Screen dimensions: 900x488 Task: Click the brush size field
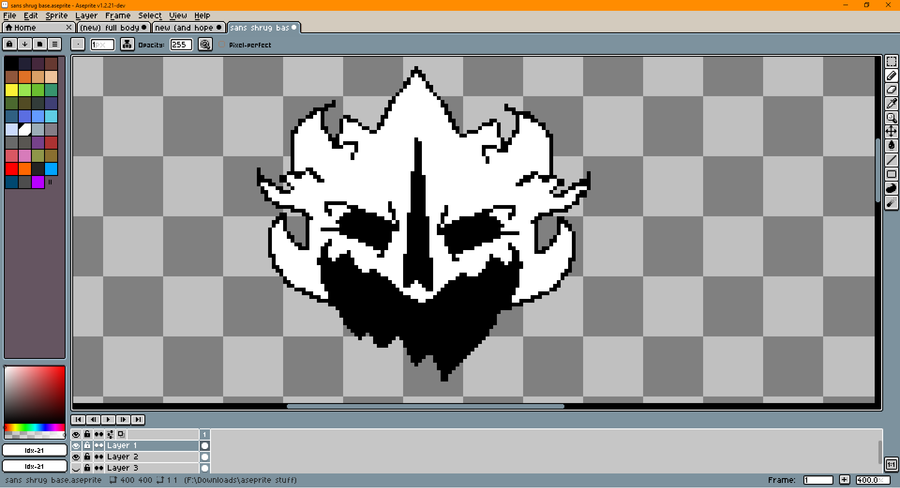102,44
